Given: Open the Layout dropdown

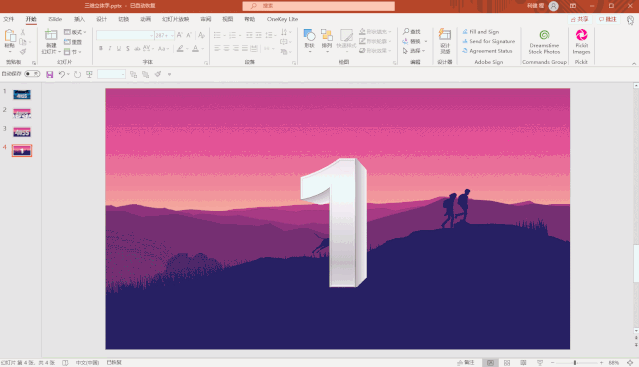Looking at the screenshot, I should point(75,32).
